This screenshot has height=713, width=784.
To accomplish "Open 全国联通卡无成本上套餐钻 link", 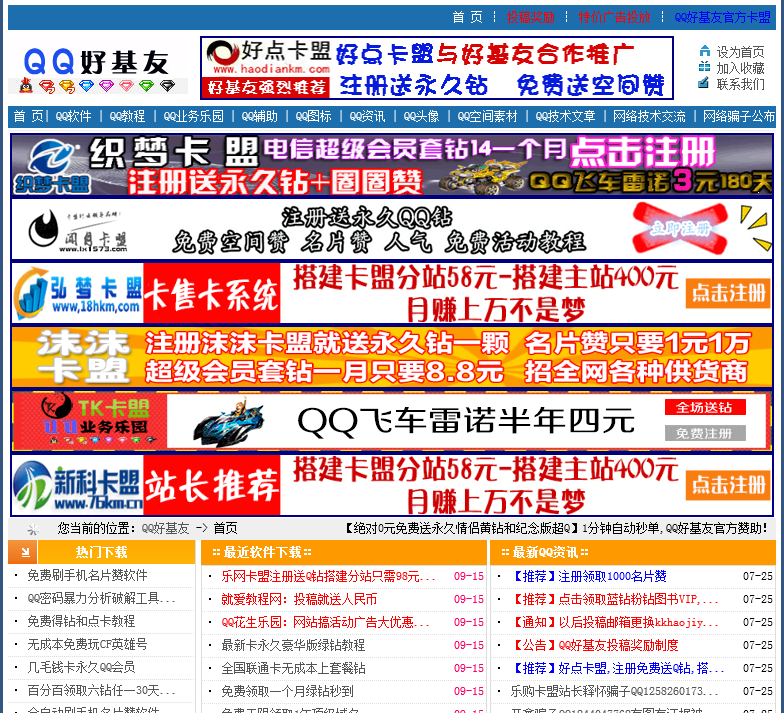I will (x=293, y=668).
